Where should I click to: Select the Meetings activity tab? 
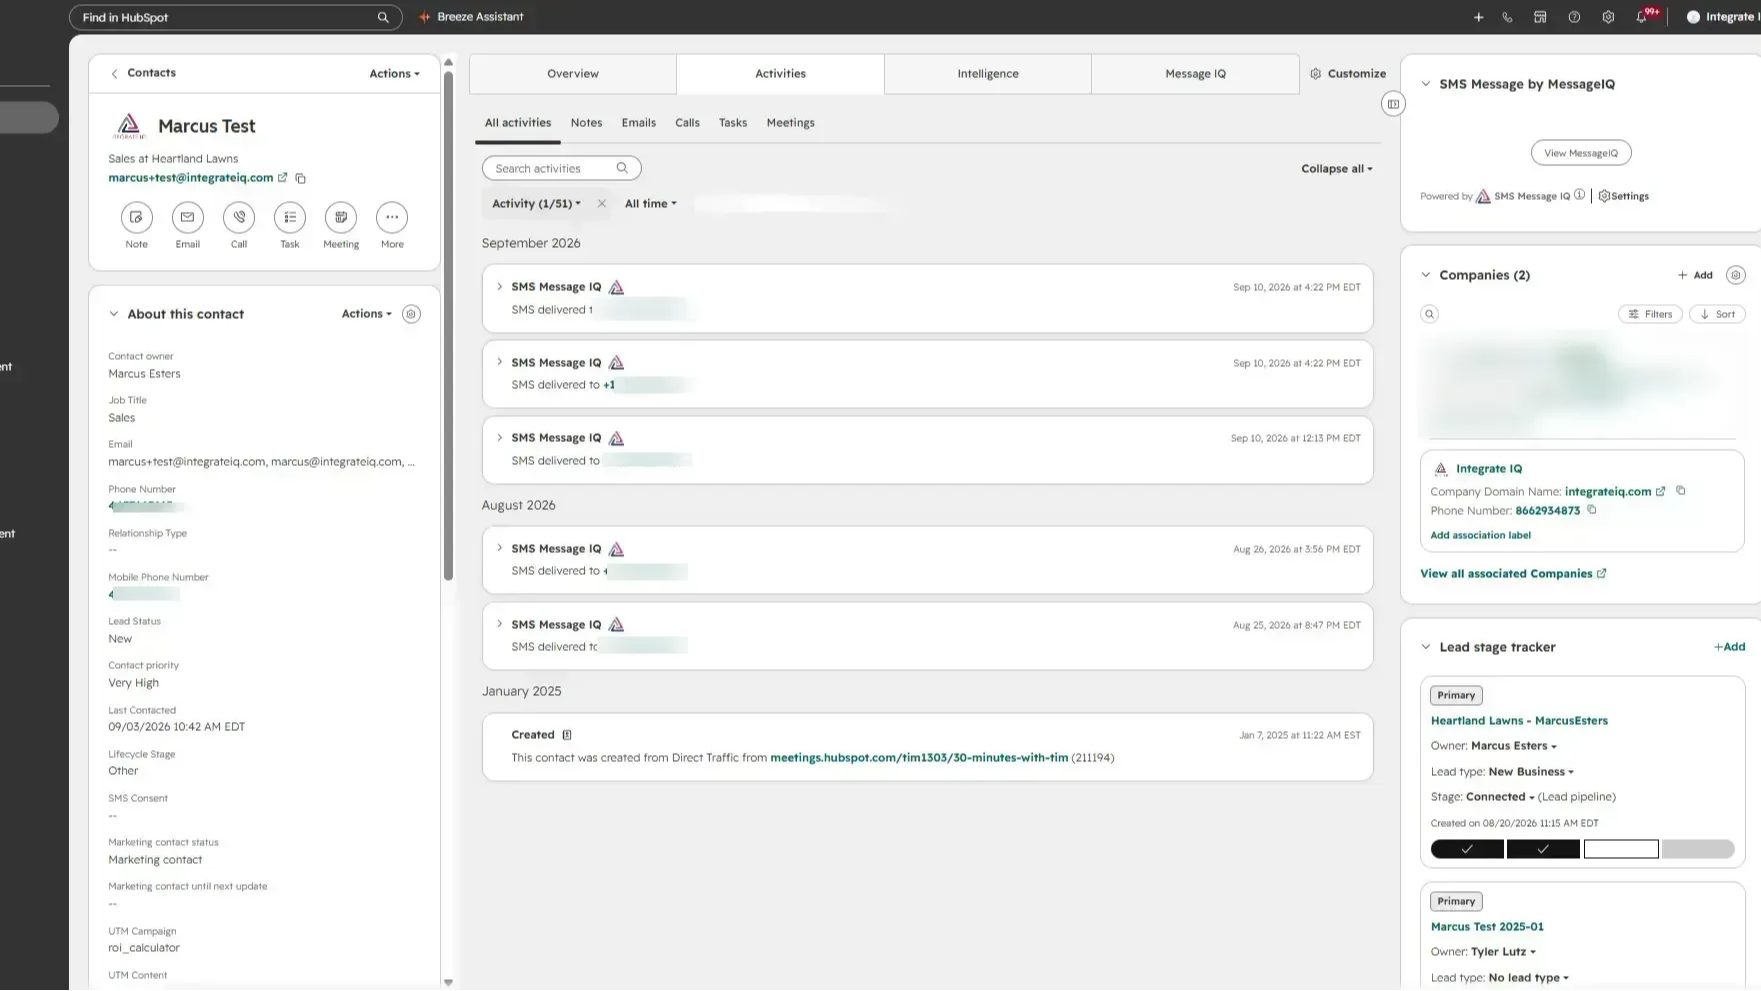[x=791, y=123]
